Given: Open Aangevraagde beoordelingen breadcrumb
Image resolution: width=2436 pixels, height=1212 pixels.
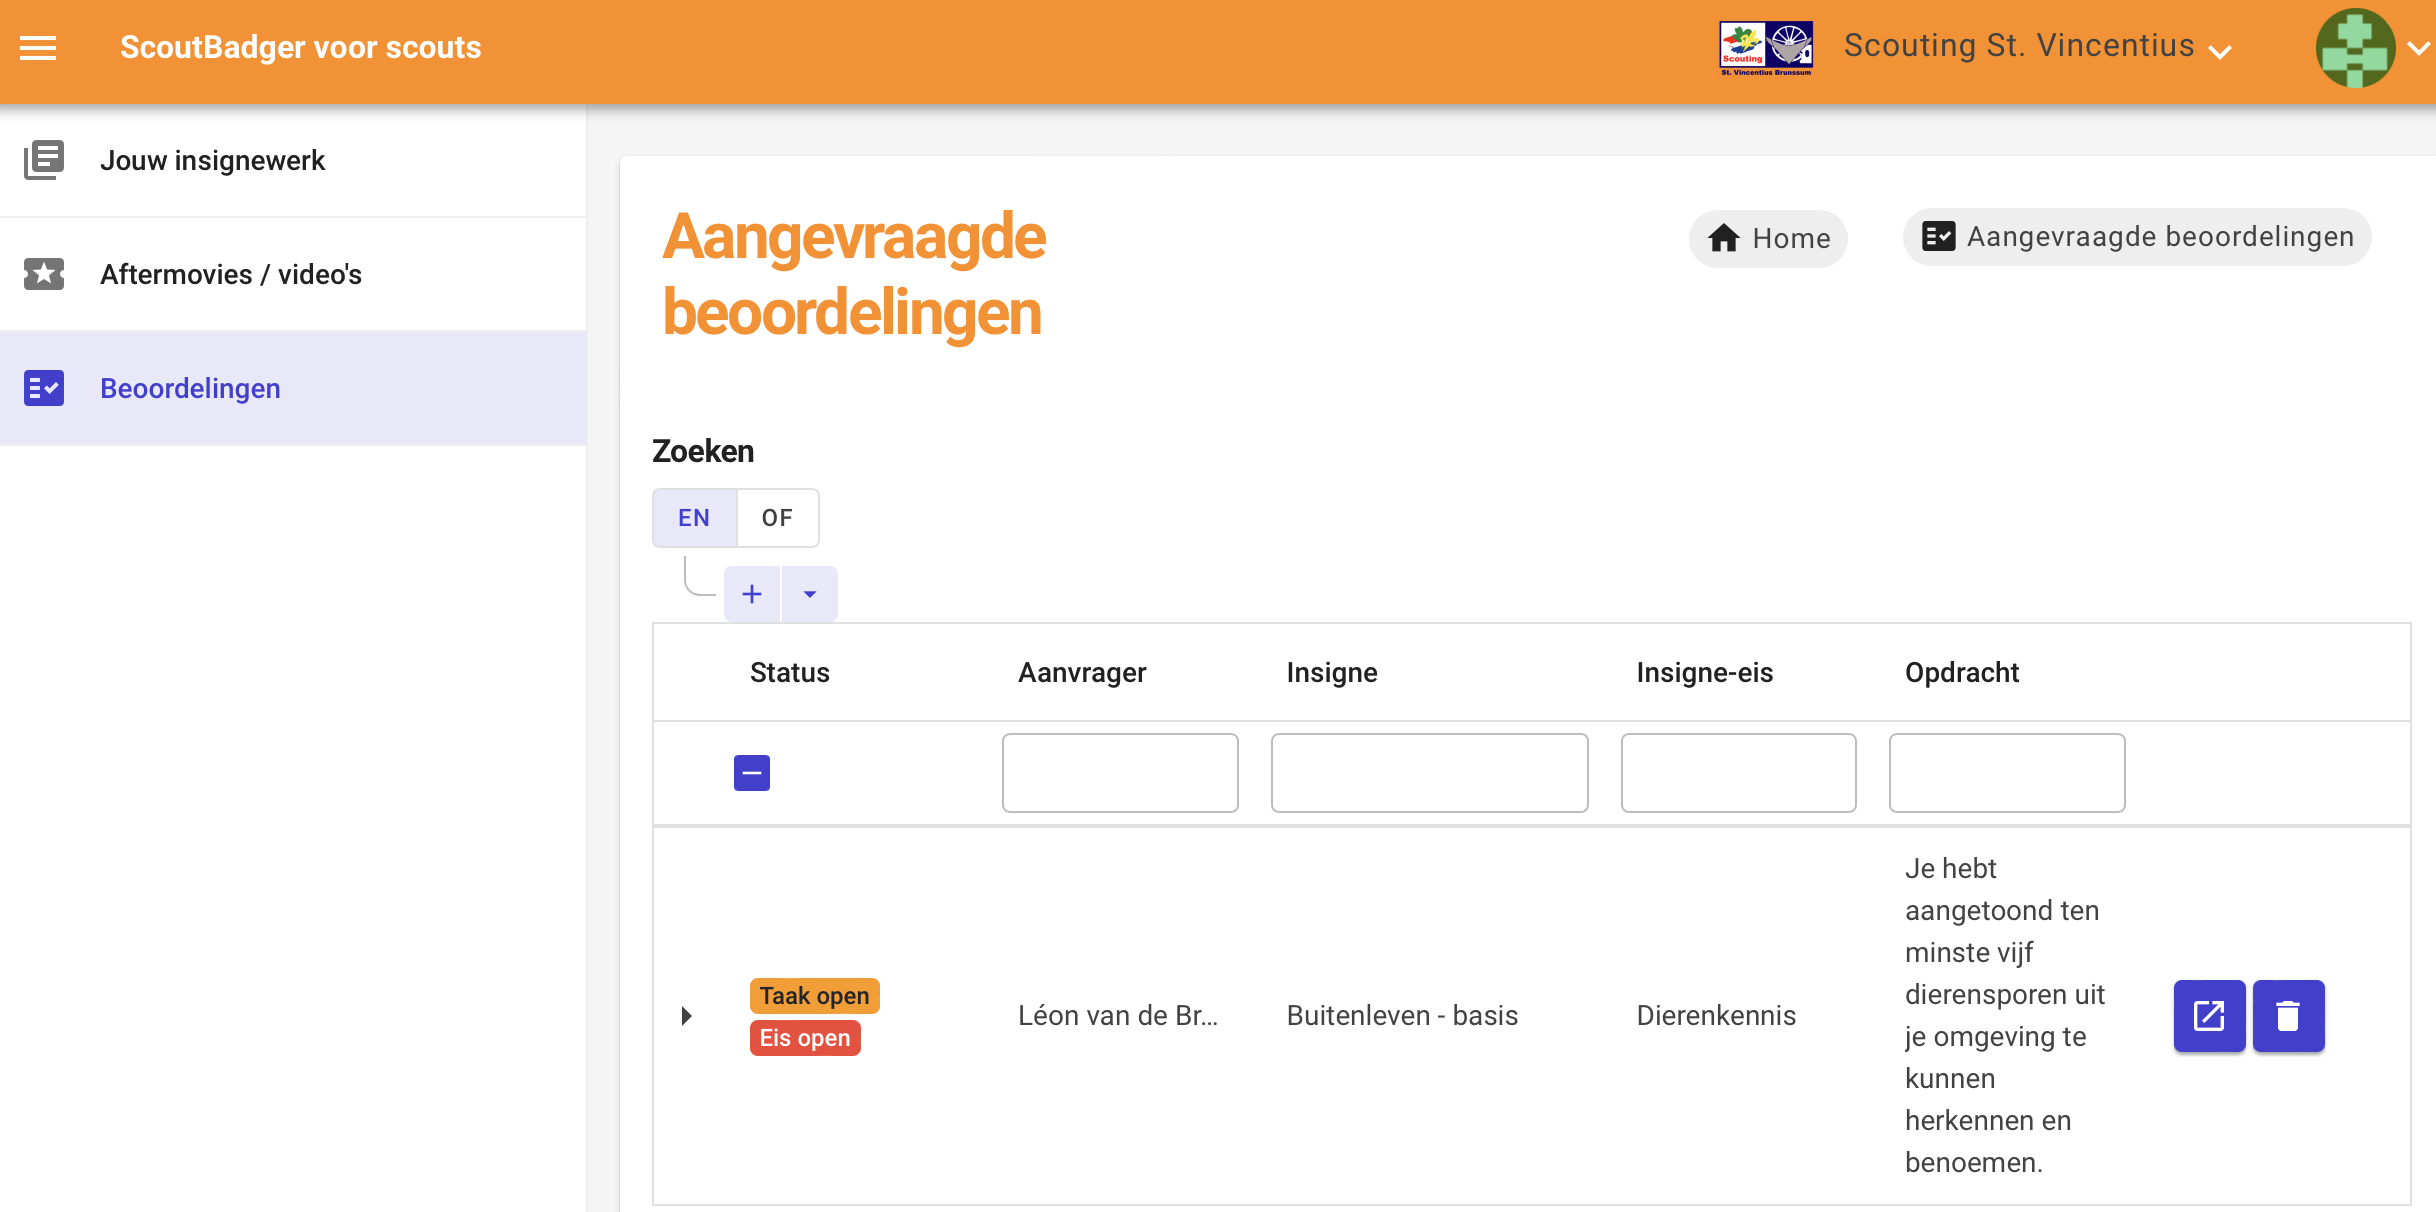Looking at the screenshot, I should [2137, 237].
